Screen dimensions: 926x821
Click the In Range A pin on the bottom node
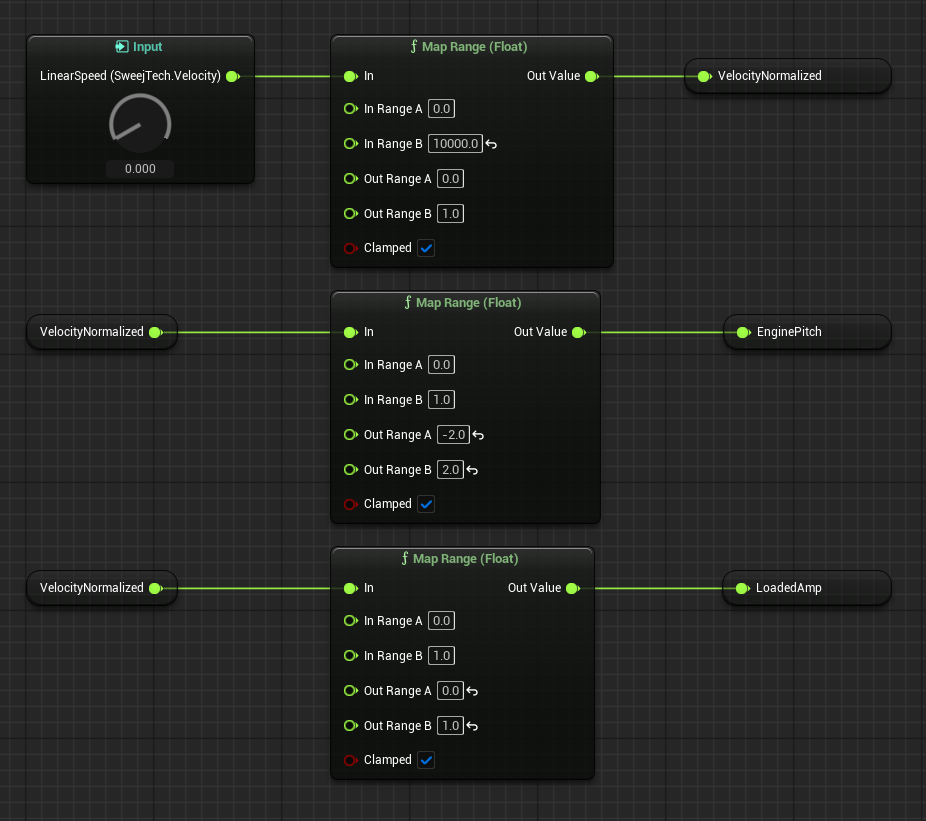pos(351,620)
